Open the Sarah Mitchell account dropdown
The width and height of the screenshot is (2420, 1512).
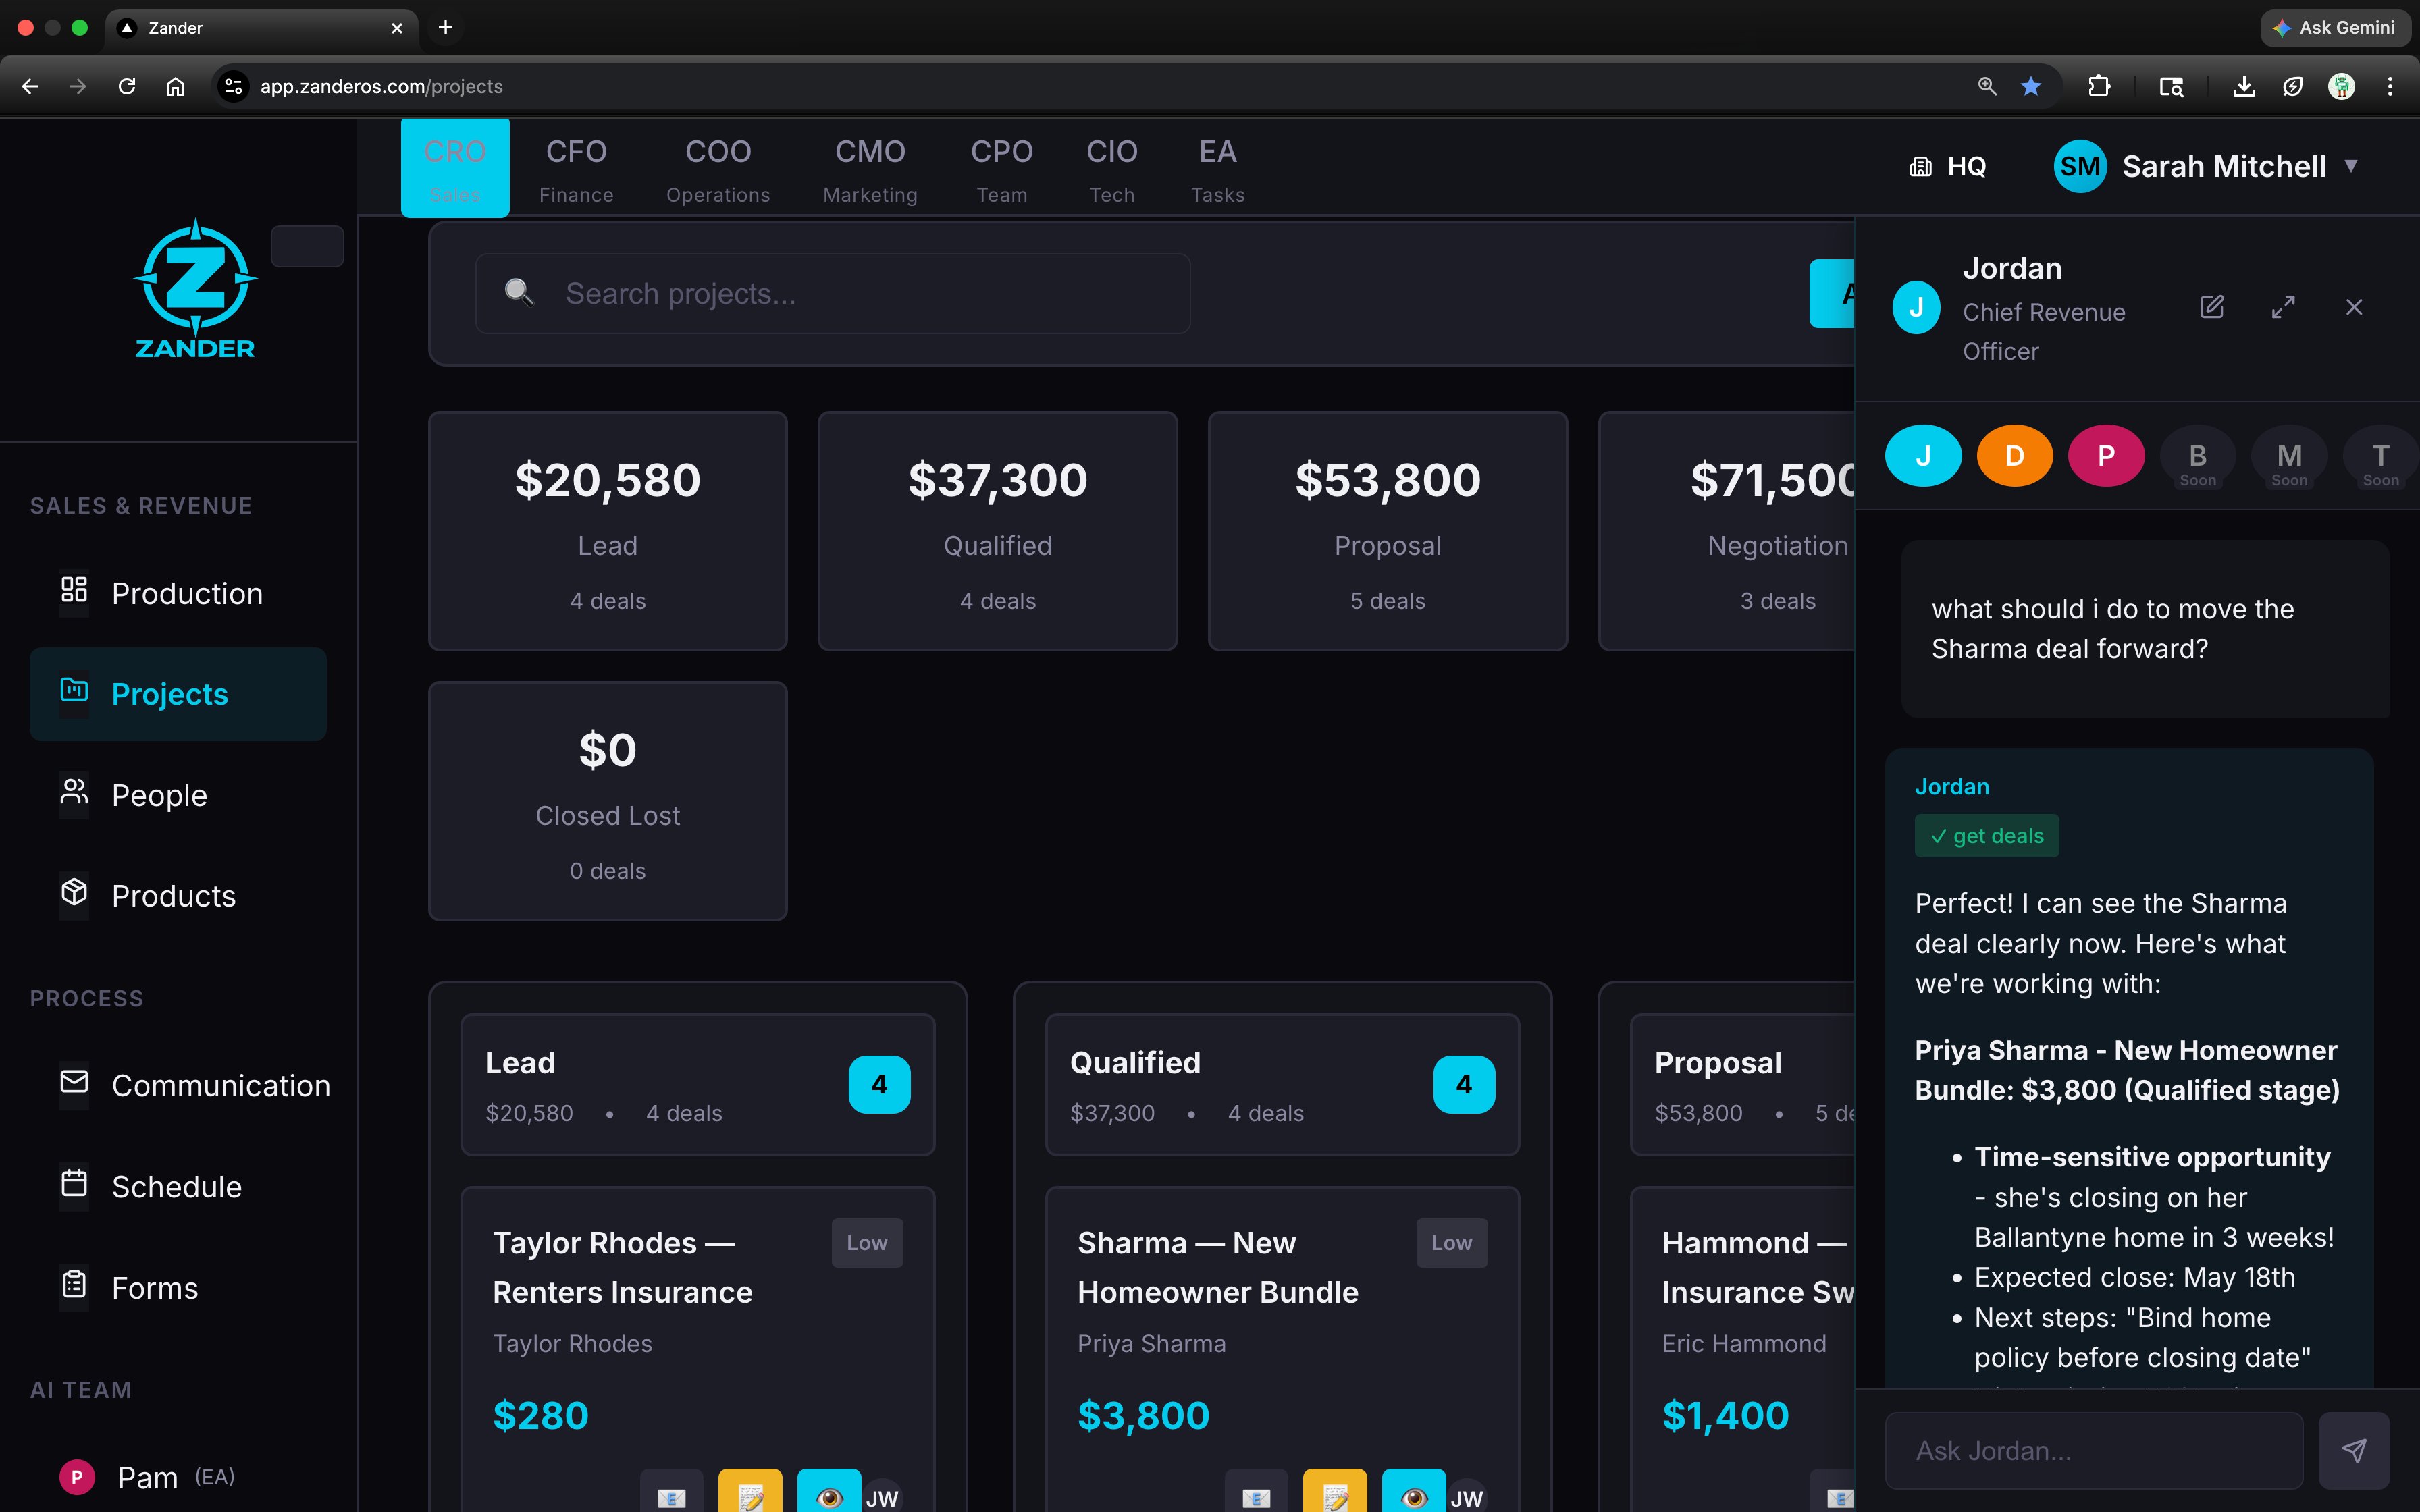tap(2207, 166)
